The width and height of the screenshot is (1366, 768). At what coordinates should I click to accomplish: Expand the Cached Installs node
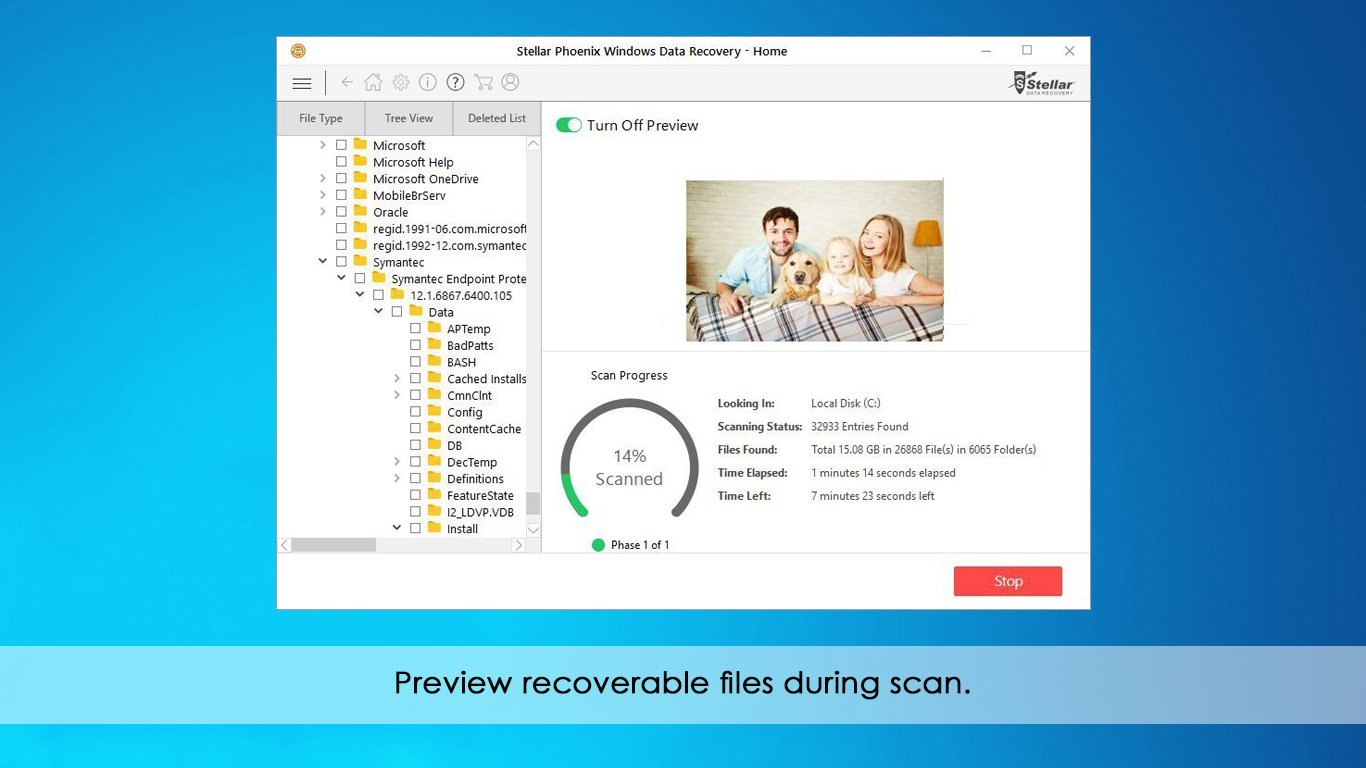tap(397, 378)
